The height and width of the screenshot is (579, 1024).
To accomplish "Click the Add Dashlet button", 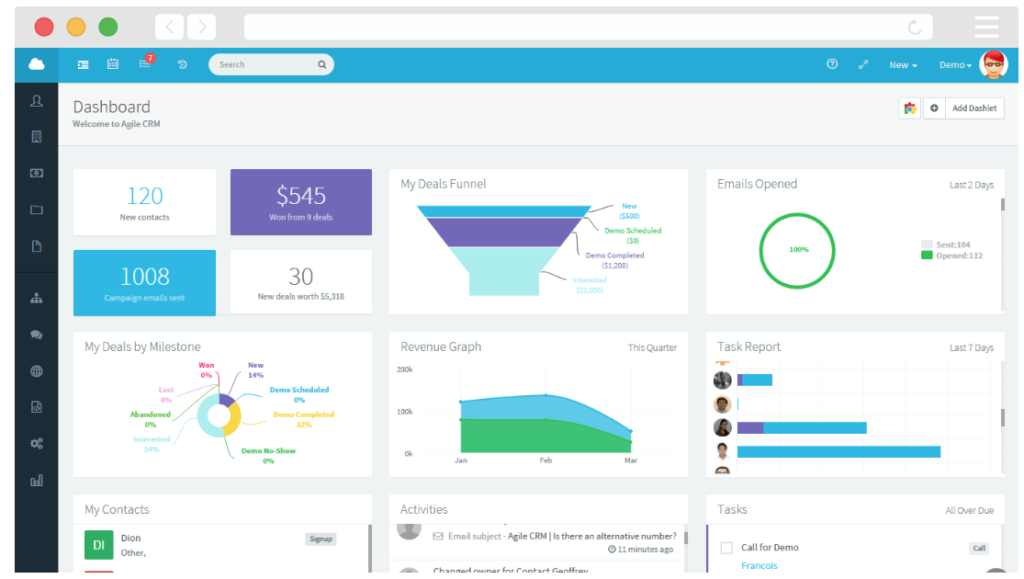I will click(974, 108).
